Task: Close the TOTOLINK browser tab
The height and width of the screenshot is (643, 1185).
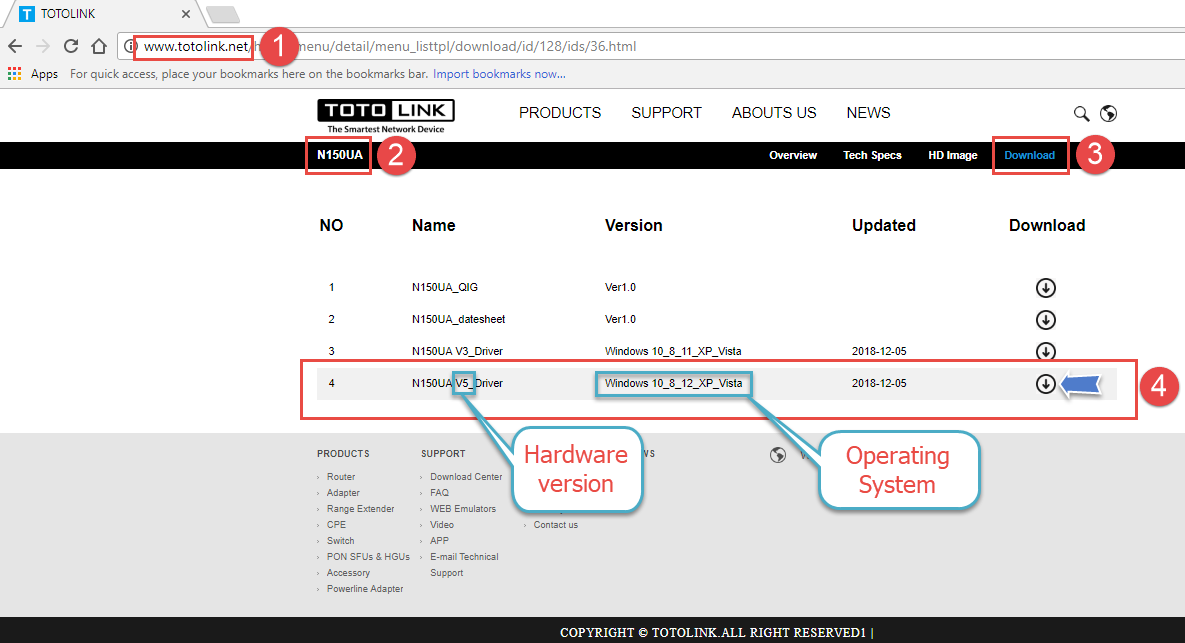Action: [x=186, y=14]
